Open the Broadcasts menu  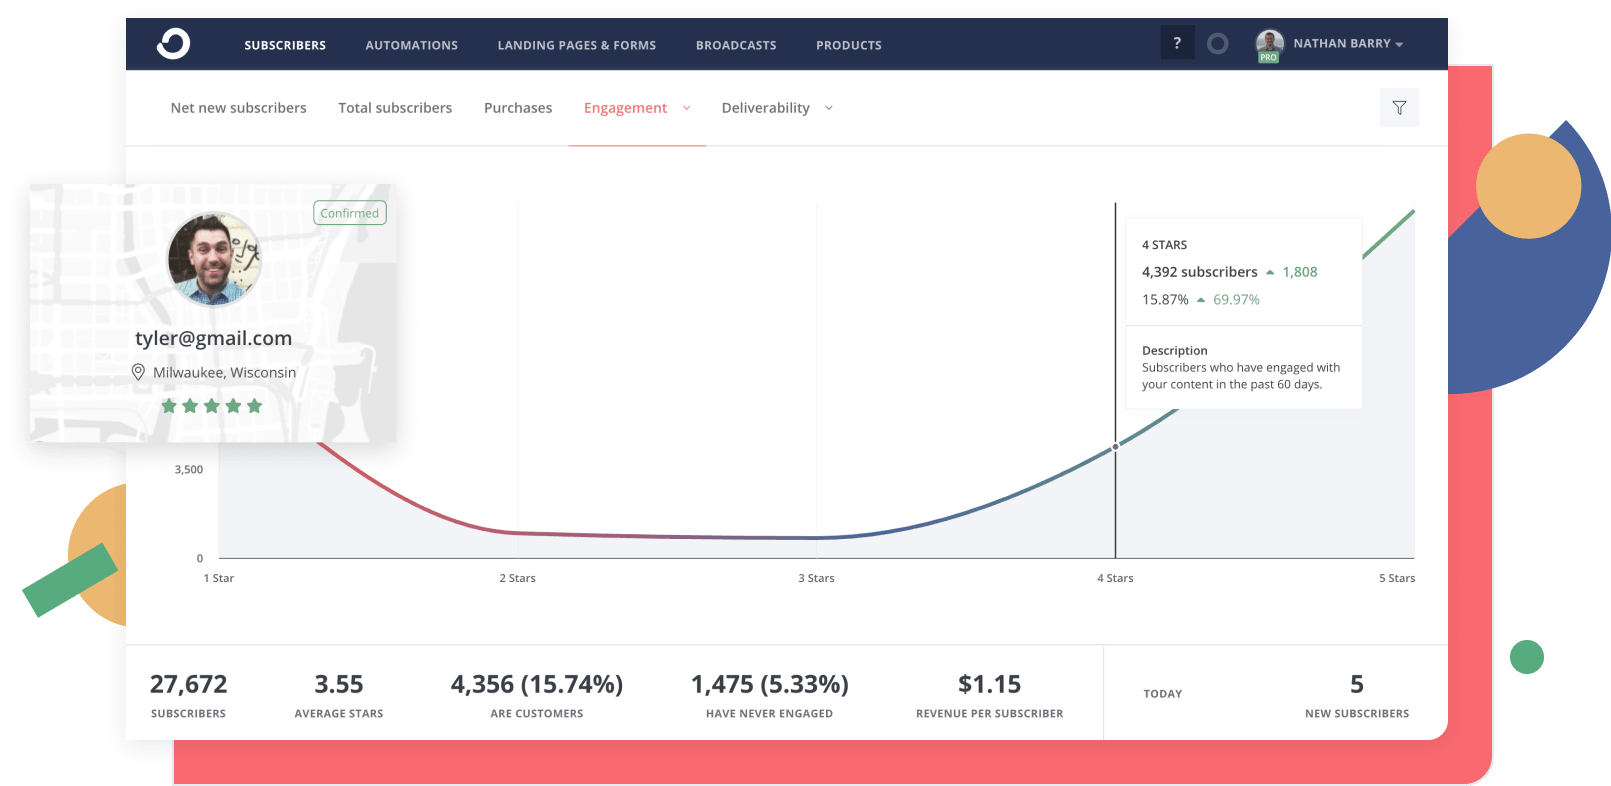pyautogui.click(x=736, y=45)
